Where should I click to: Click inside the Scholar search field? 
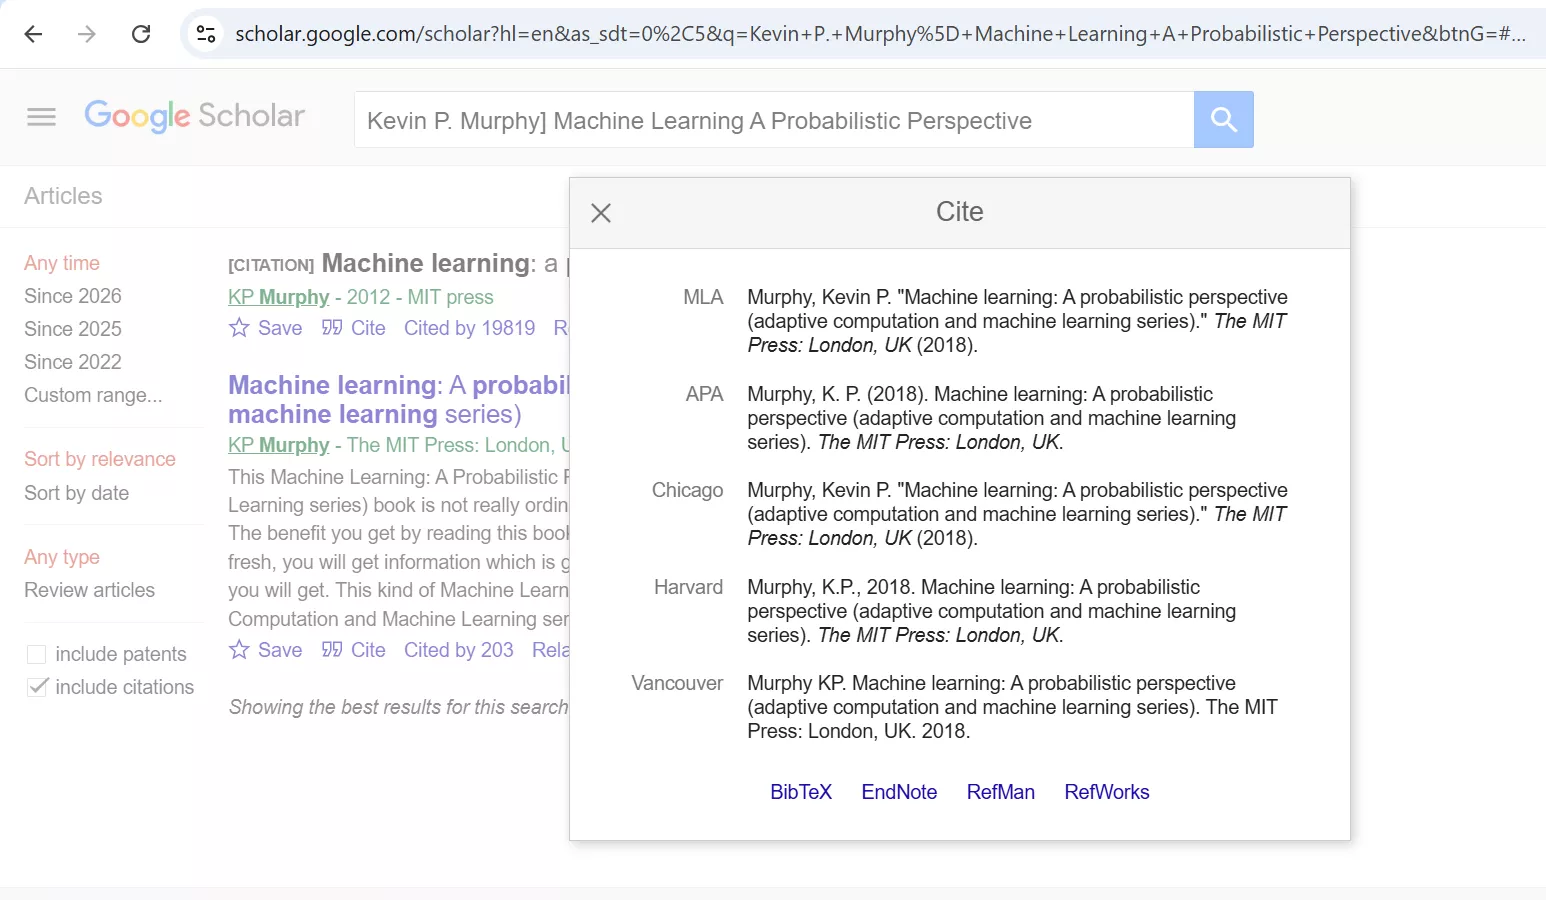[x=770, y=119]
